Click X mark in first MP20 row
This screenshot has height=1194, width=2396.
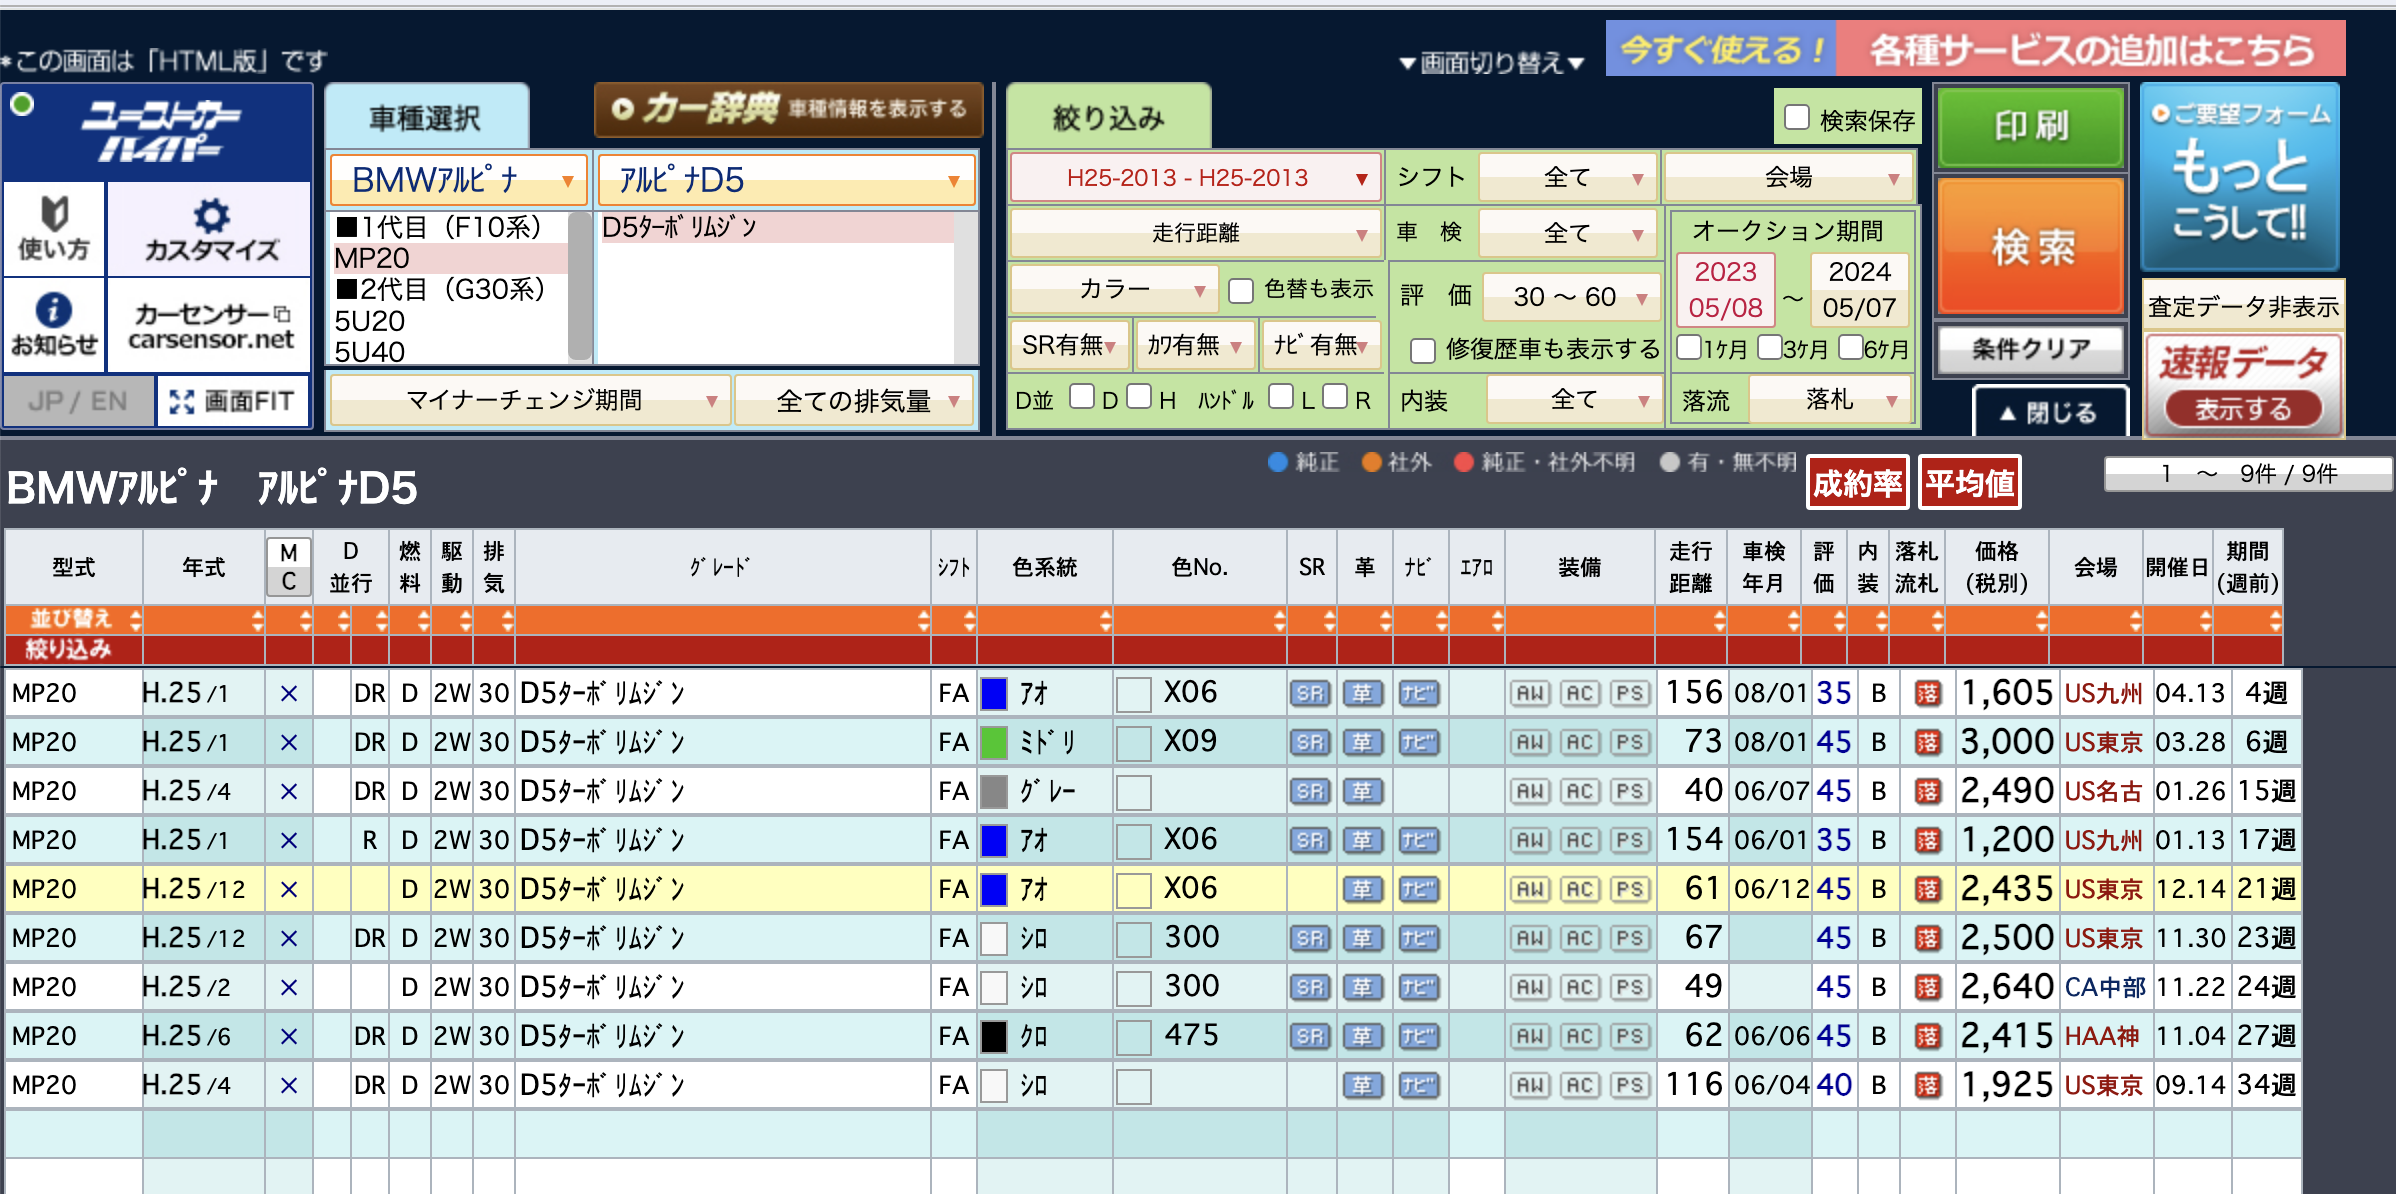[x=289, y=693]
